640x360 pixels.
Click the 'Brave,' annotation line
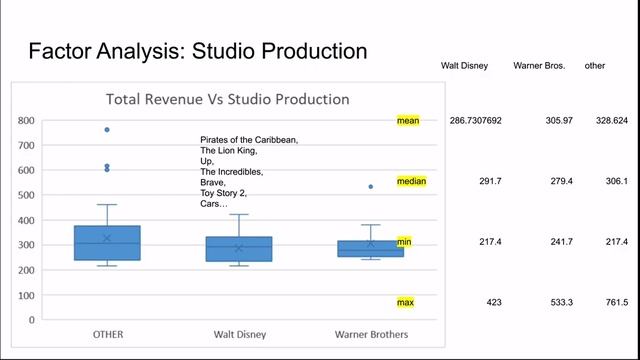pos(213,182)
